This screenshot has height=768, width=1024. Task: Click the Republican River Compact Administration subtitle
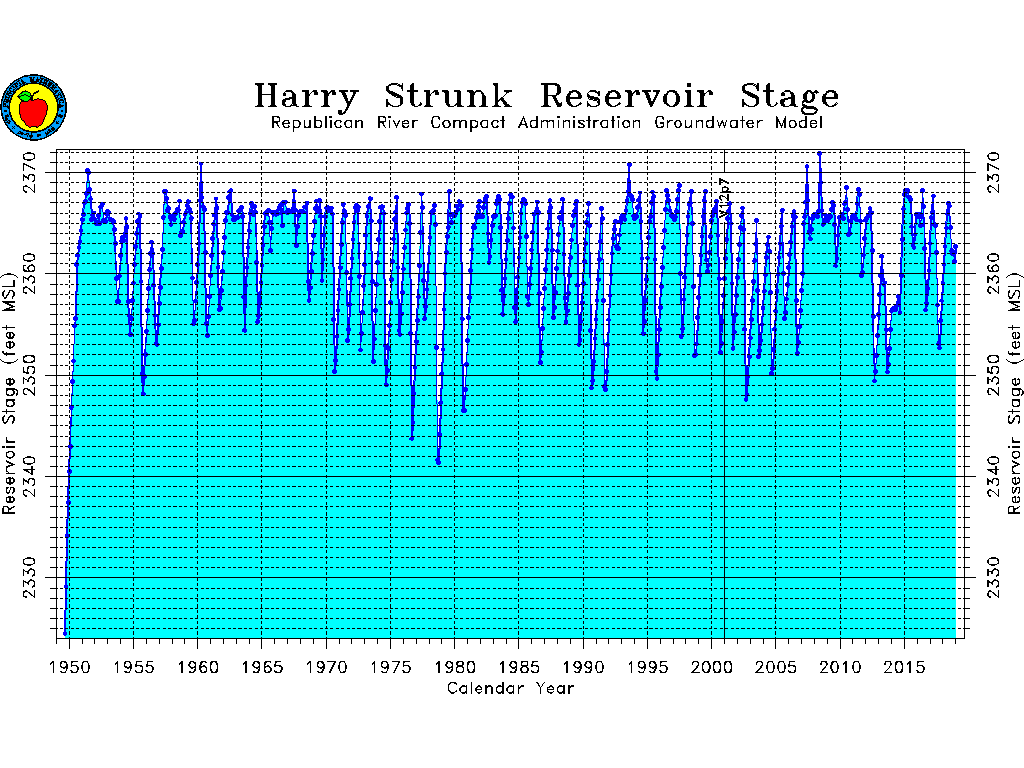(x=546, y=123)
